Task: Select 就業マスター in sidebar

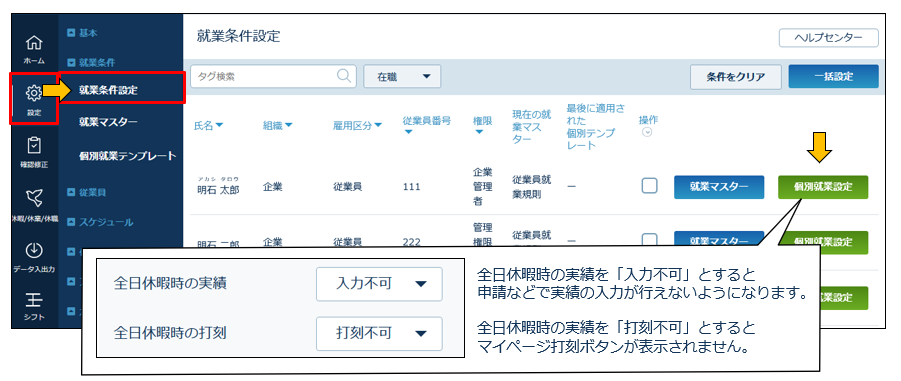Action: (x=108, y=122)
